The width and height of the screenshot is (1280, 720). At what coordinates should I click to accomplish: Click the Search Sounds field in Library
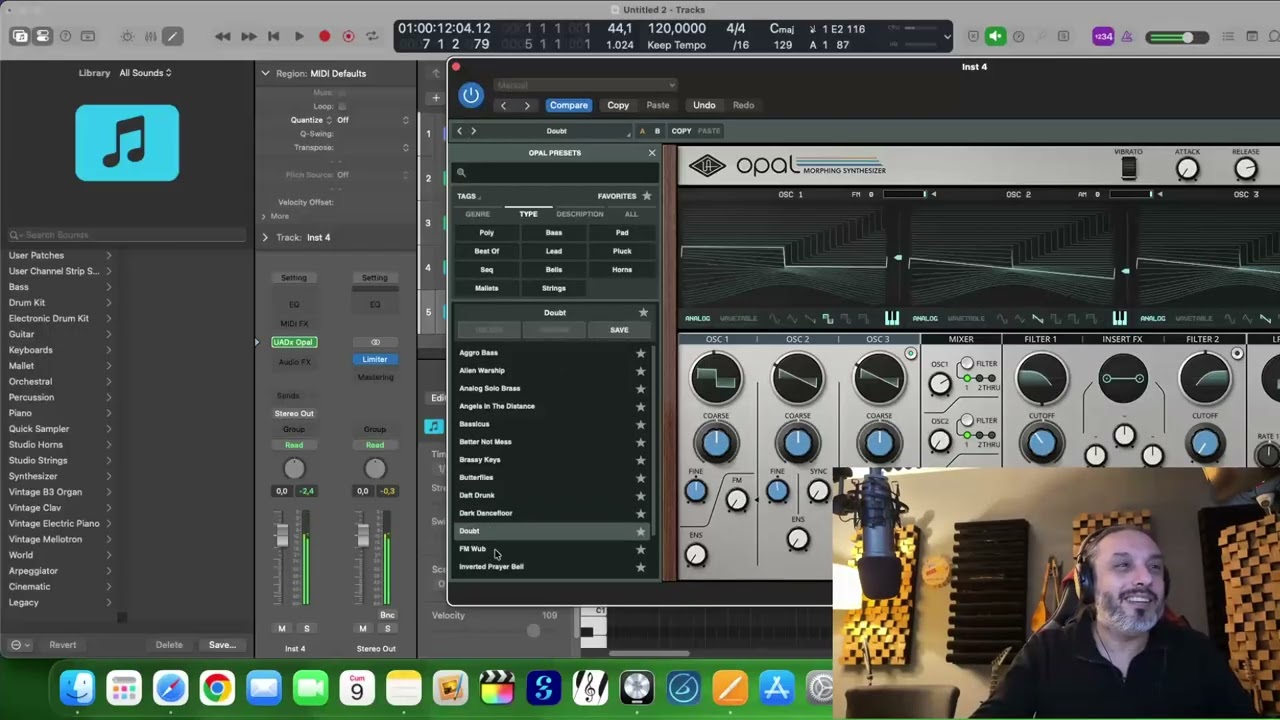(127, 235)
